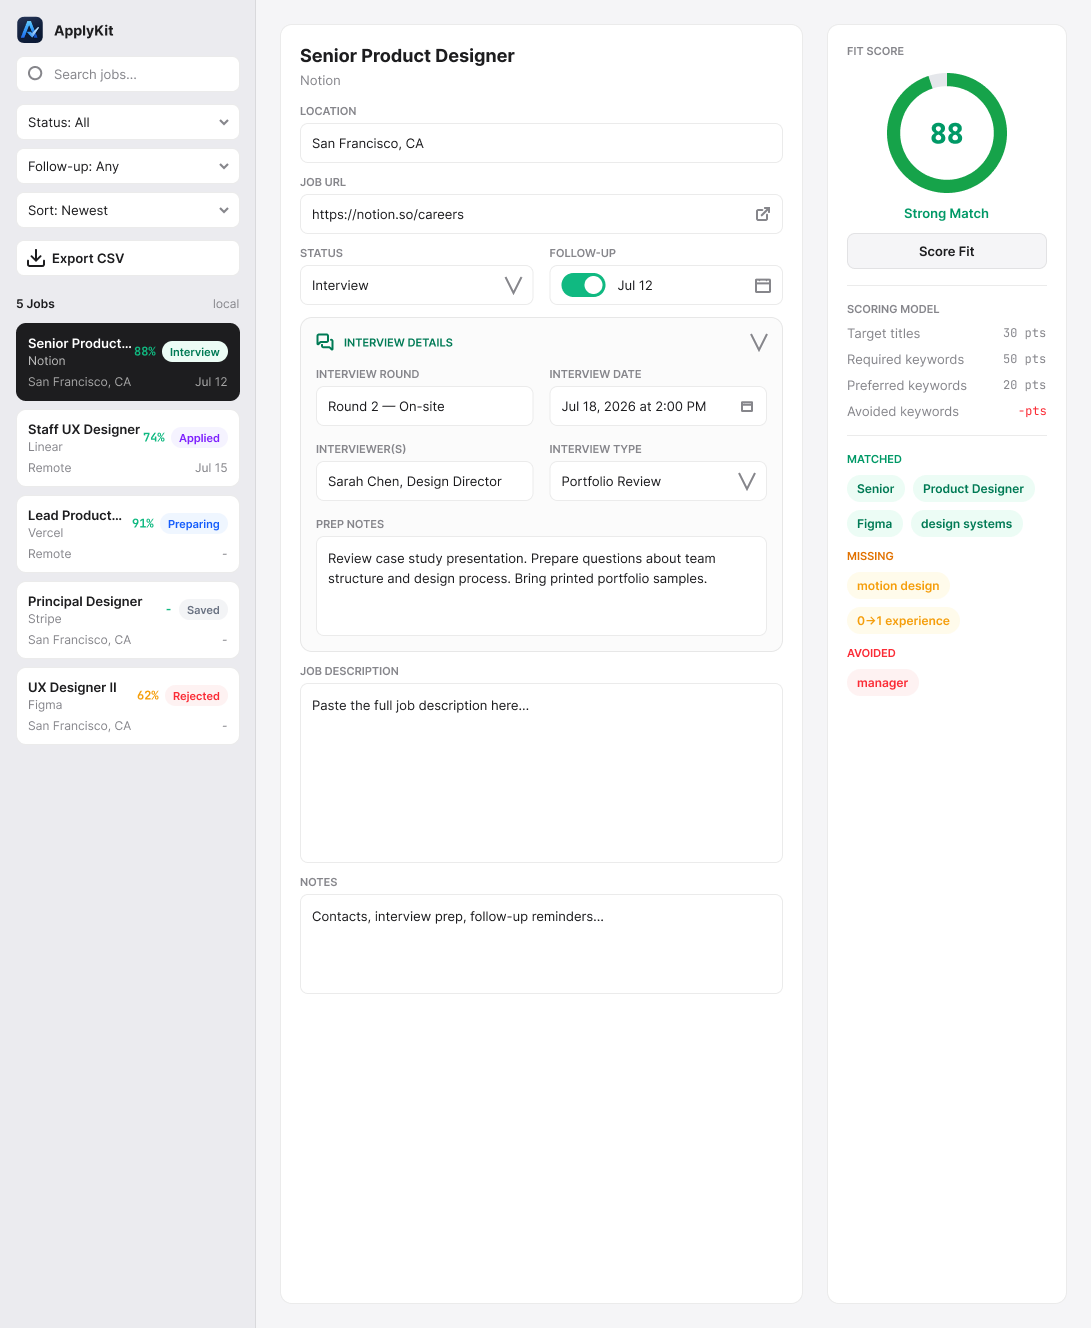Select the UX Designer II Figma job
Image resolution: width=1091 pixels, height=1328 pixels.
coord(128,706)
